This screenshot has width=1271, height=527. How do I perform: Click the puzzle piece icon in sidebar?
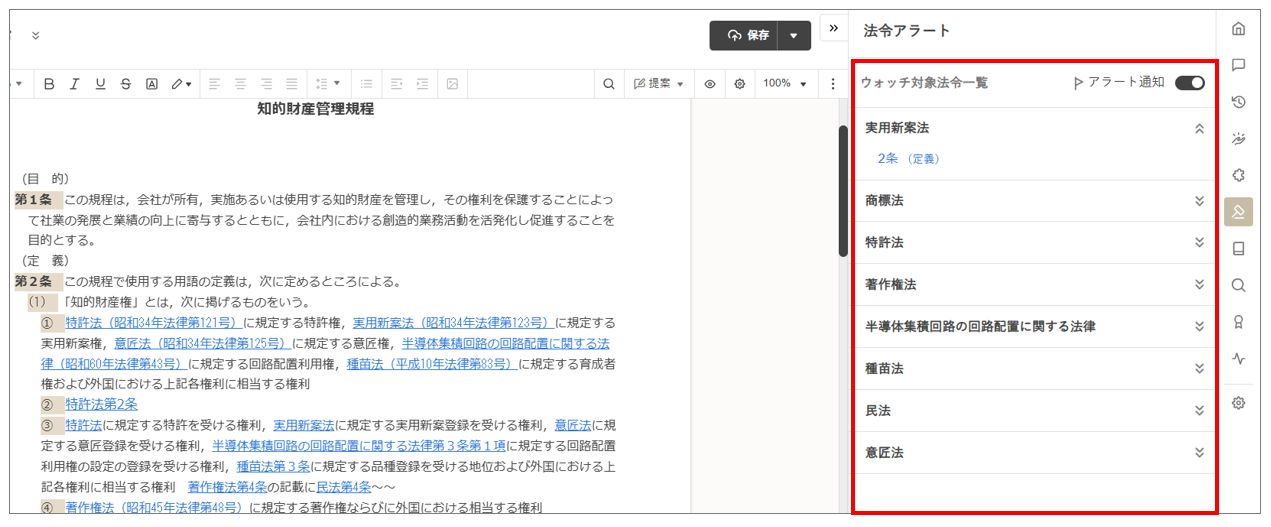pos(1238,175)
